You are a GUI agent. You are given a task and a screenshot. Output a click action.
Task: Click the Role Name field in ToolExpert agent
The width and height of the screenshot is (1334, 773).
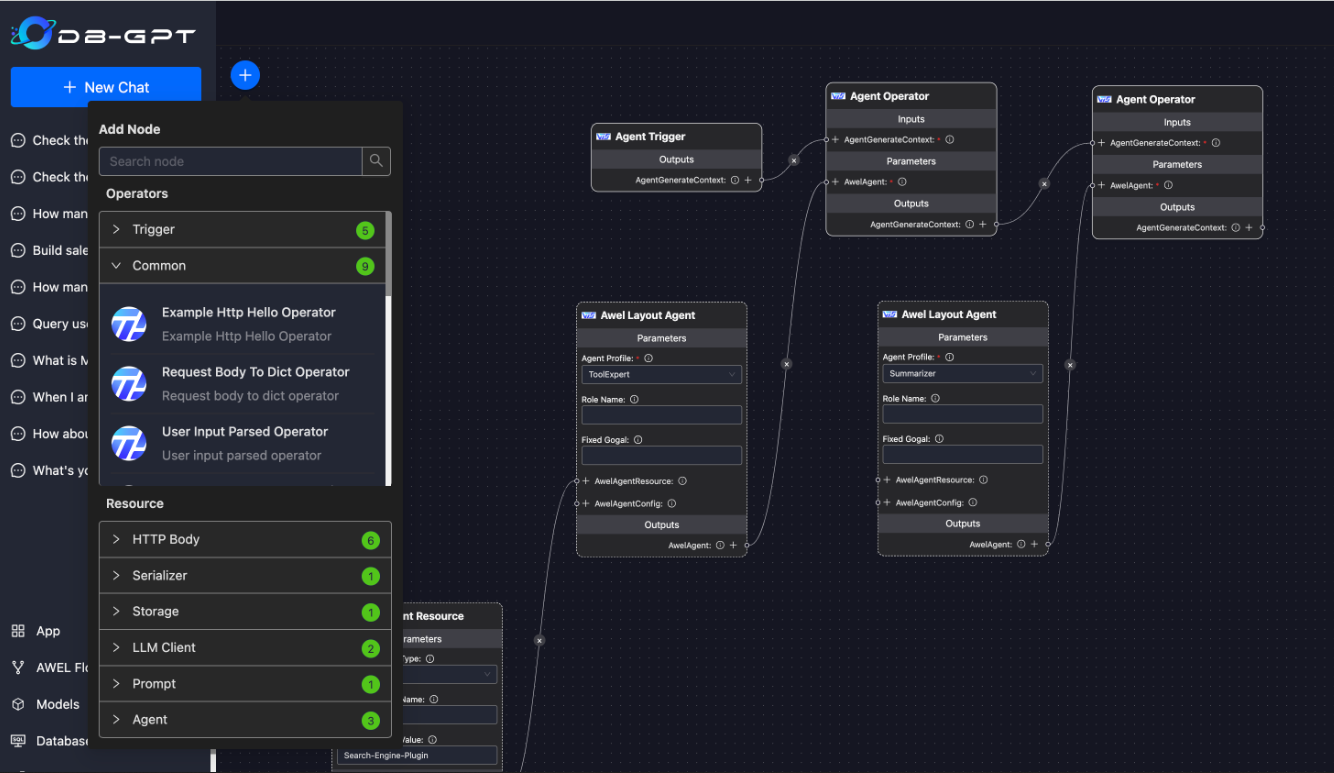coord(662,415)
